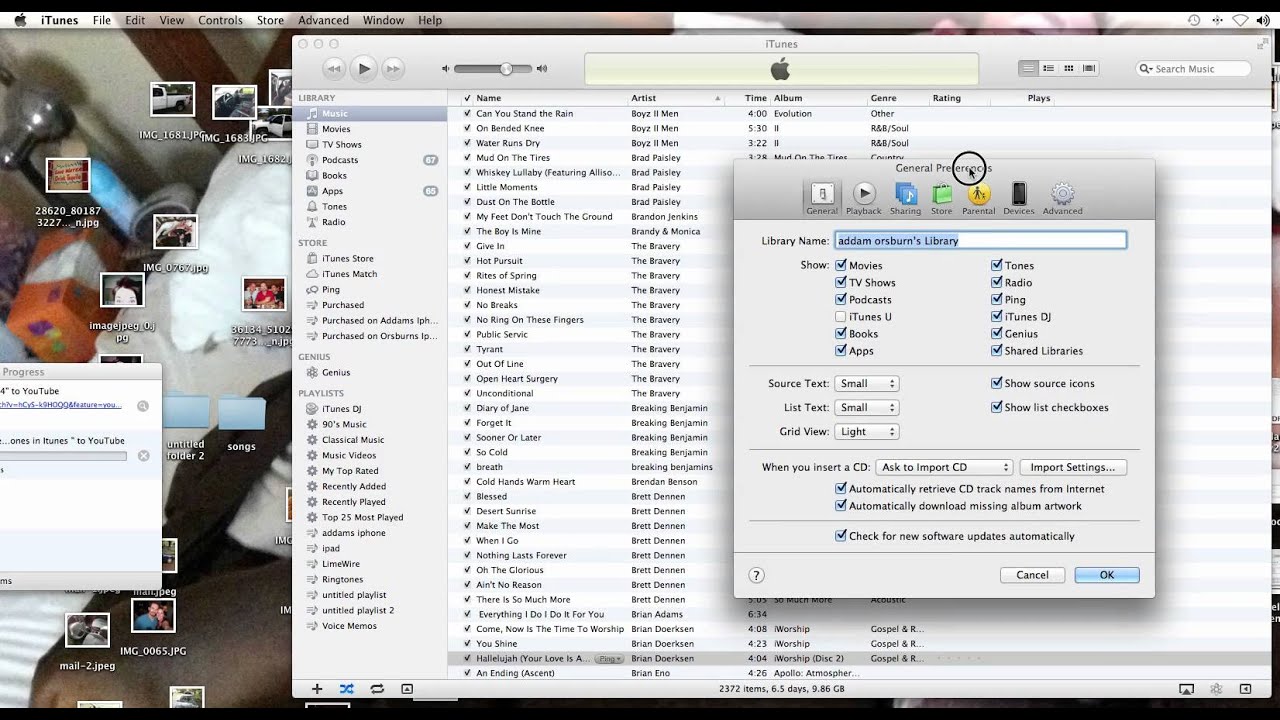The height and width of the screenshot is (720, 1280).
Task: Open search magnifier options dropdown
Action: (x=1146, y=69)
